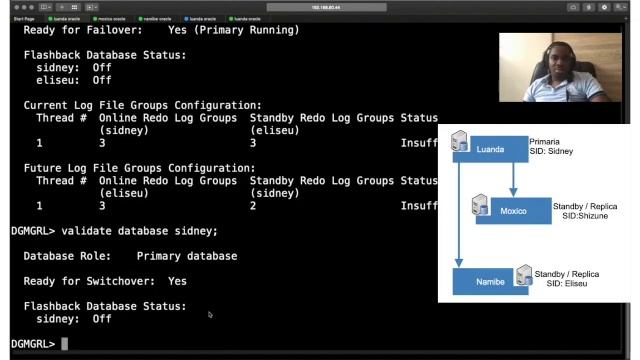Click the presenter webcam thumbnail

[560, 67]
